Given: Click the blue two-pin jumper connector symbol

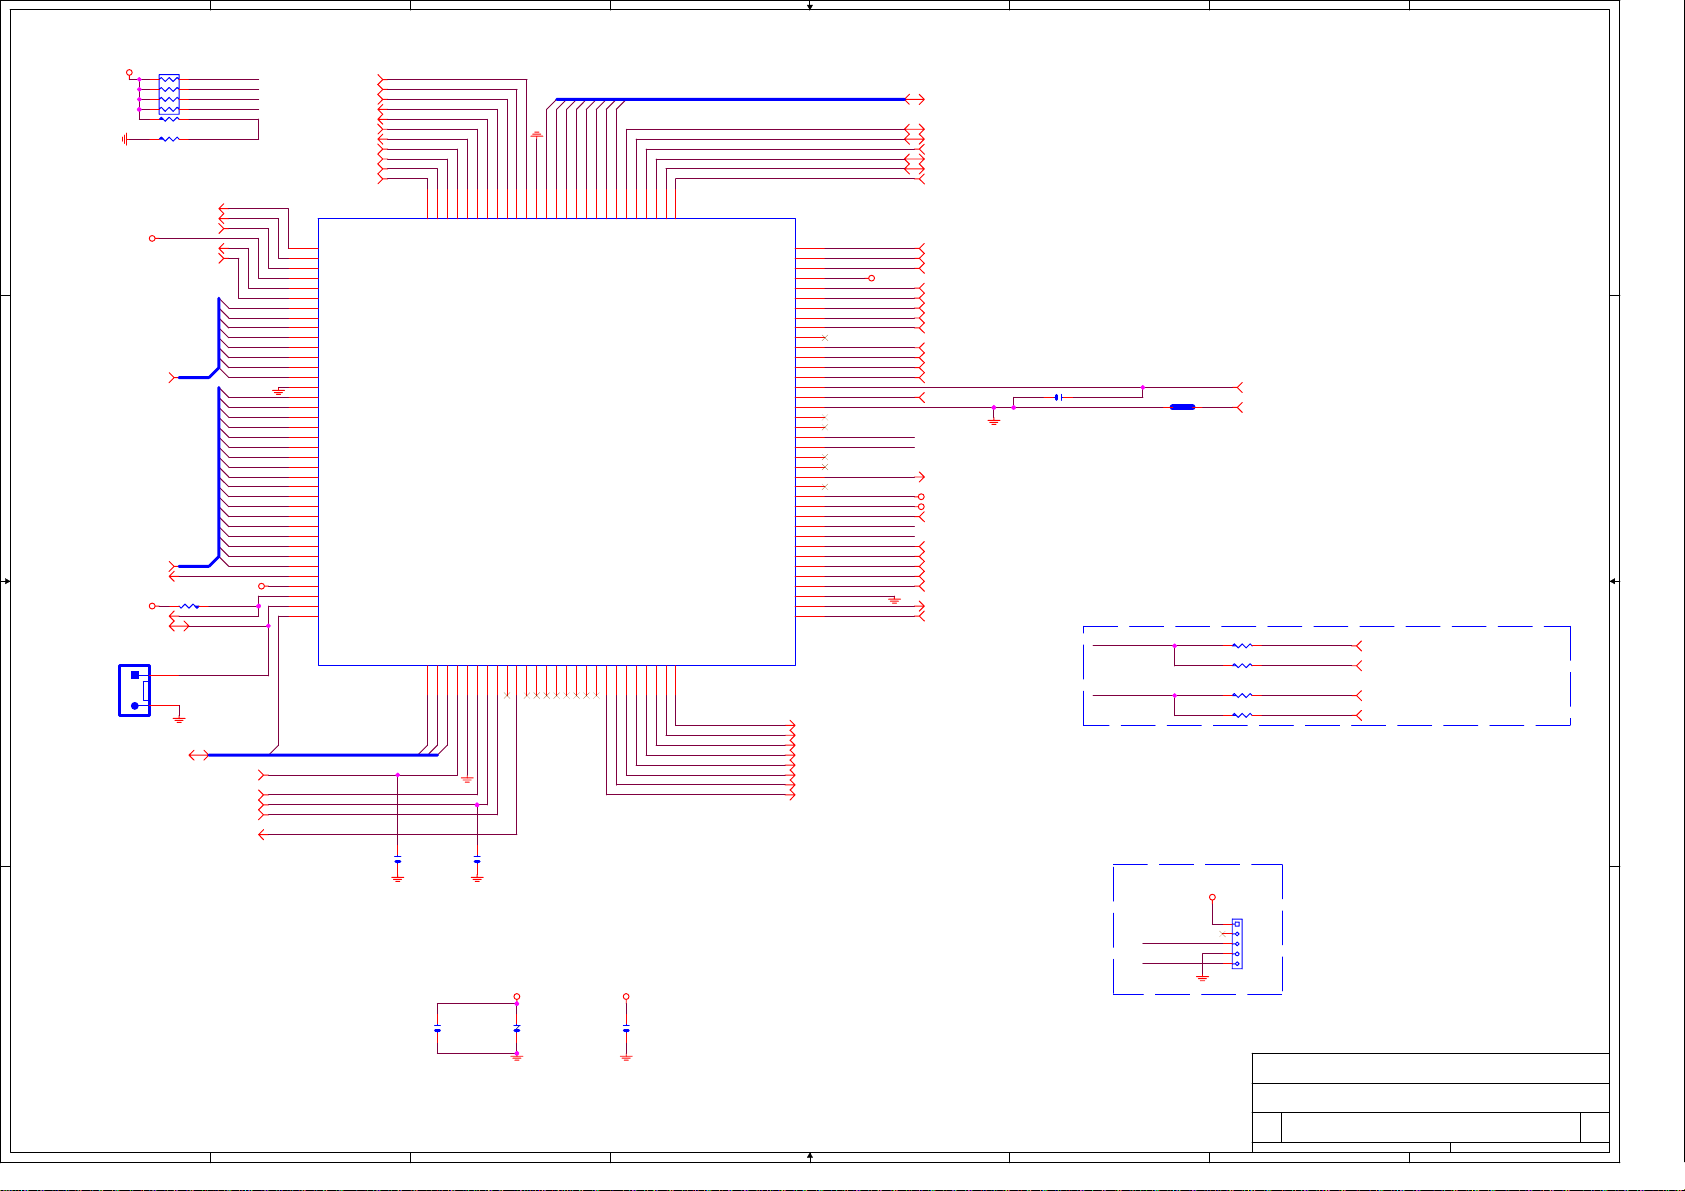Looking at the screenshot, I should [134, 690].
